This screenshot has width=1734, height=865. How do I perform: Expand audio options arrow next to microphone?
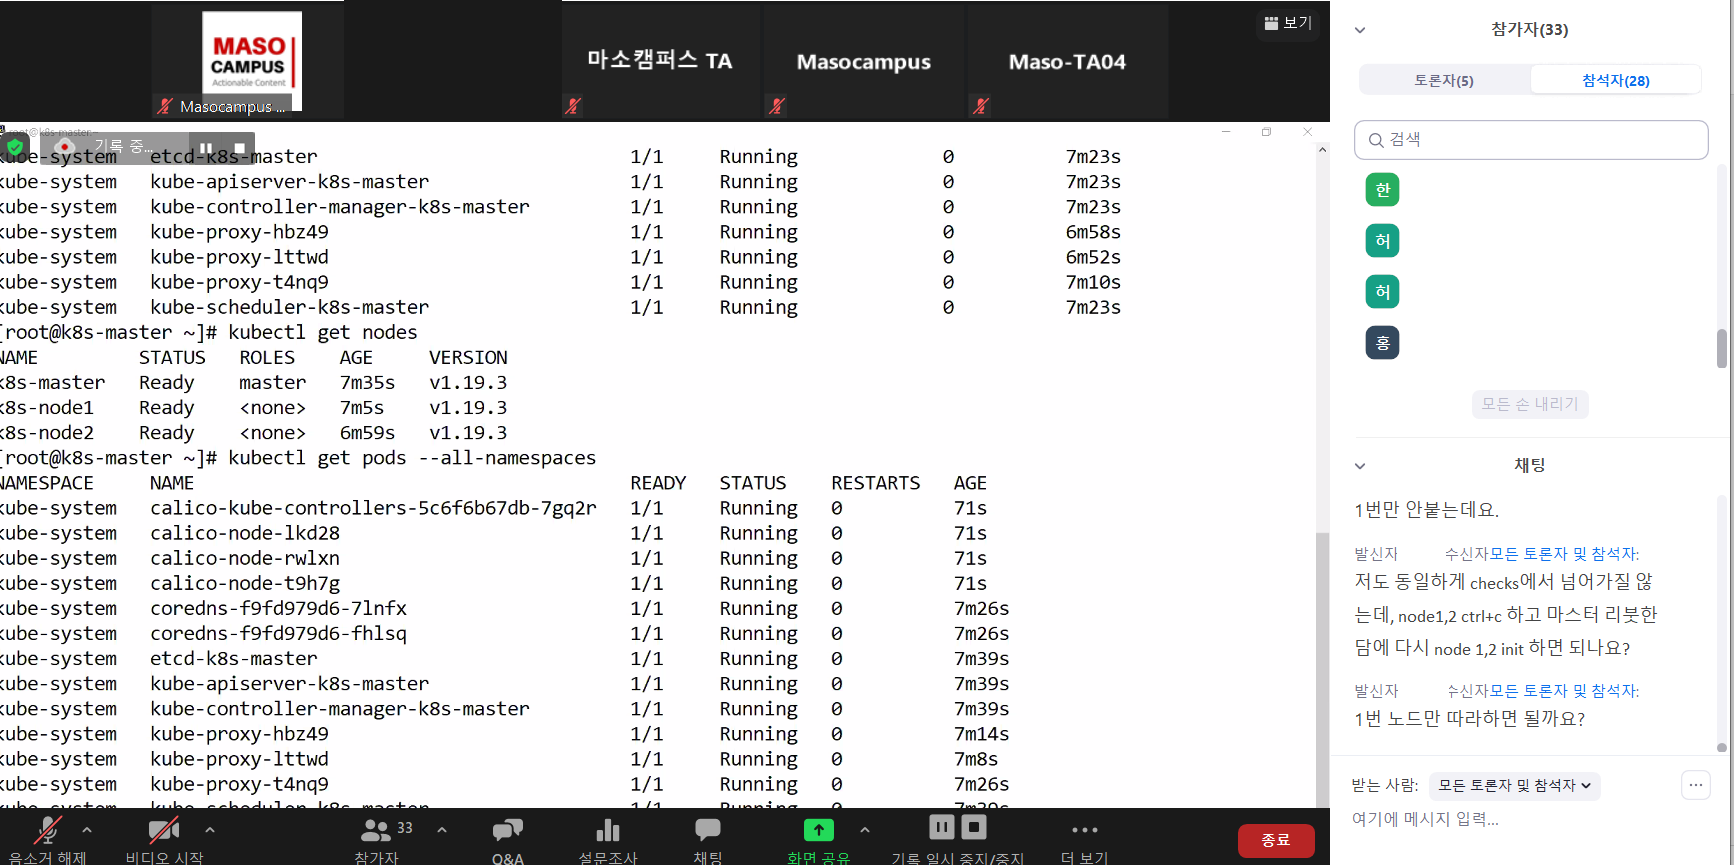(87, 830)
